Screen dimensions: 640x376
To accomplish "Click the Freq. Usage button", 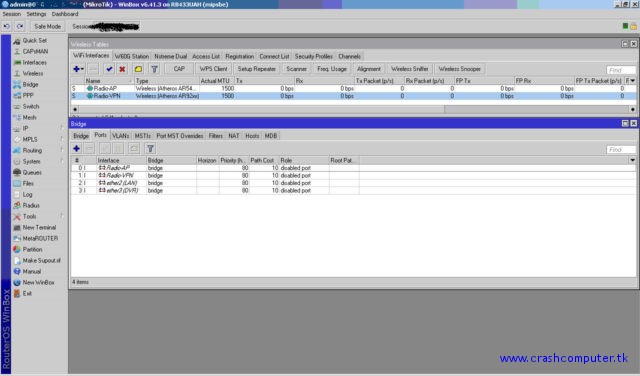I will coord(332,69).
